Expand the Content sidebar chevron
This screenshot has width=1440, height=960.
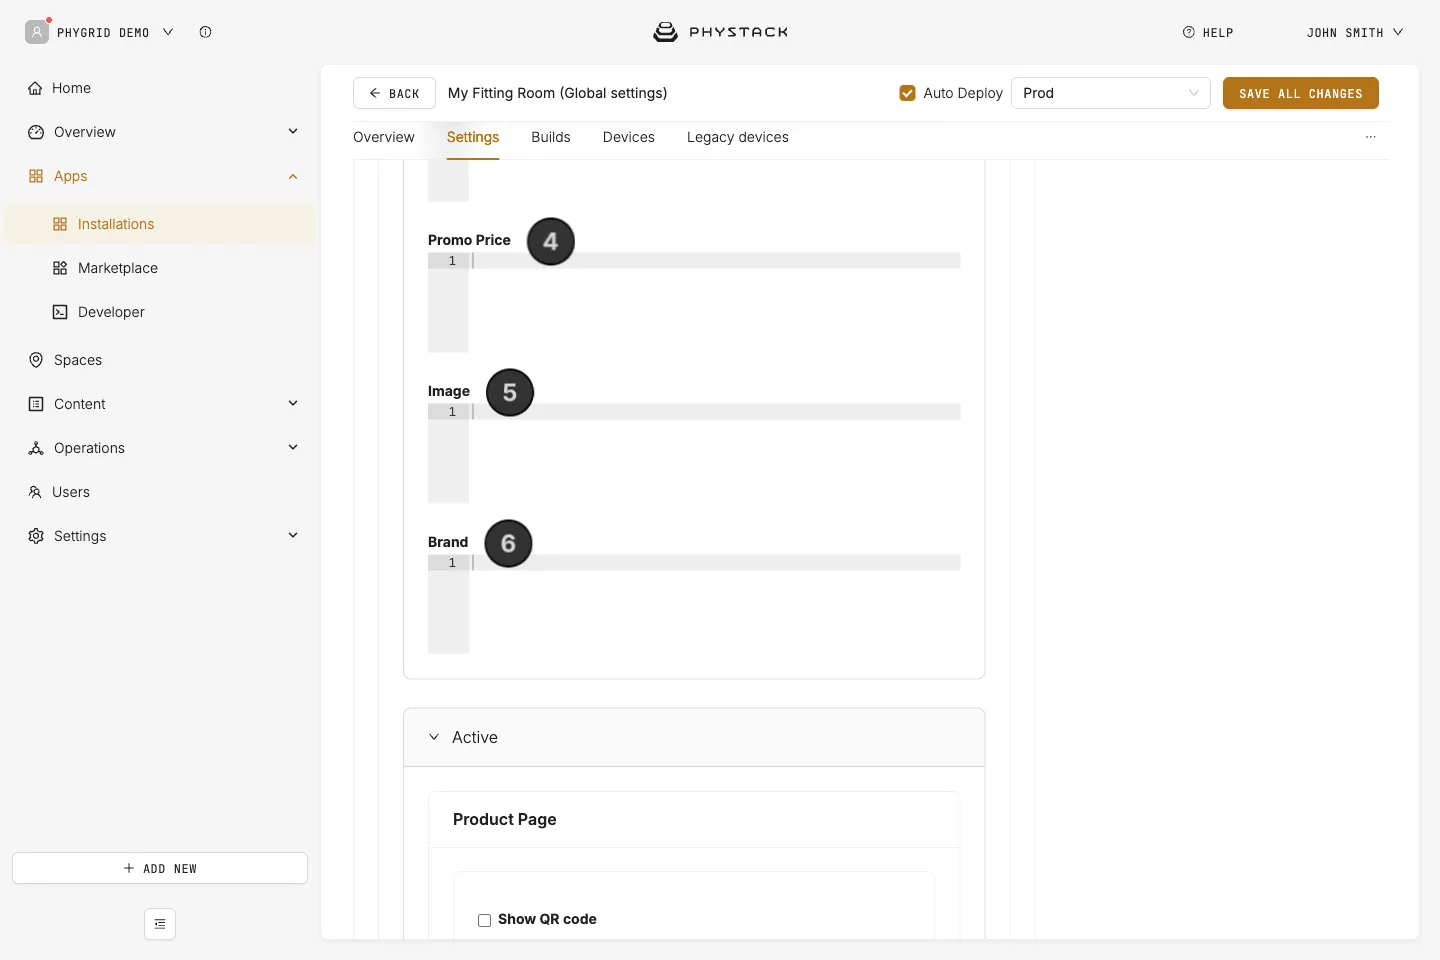[x=293, y=403]
